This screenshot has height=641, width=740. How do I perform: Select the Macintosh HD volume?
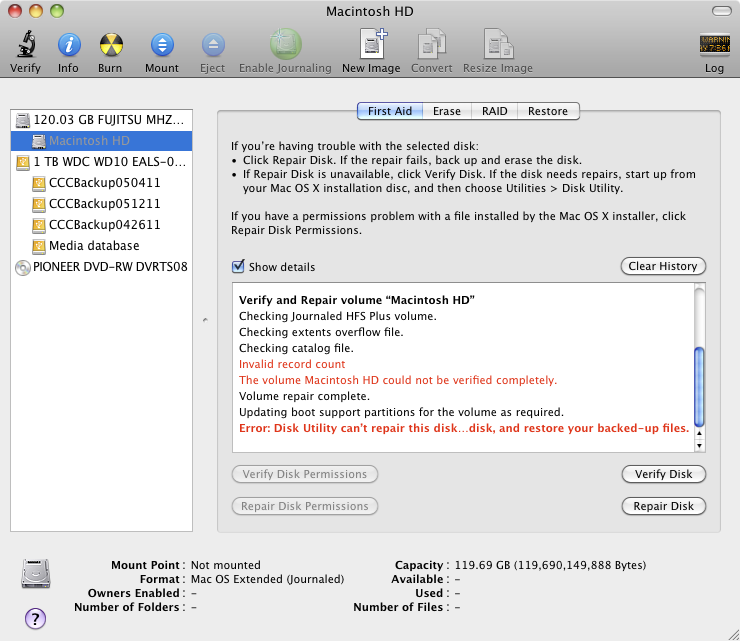[101, 141]
